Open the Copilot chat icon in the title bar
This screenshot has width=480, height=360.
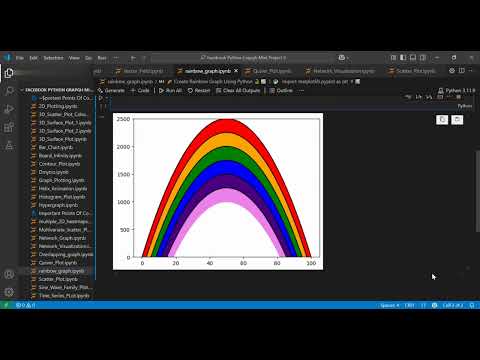tap(342, 58)
